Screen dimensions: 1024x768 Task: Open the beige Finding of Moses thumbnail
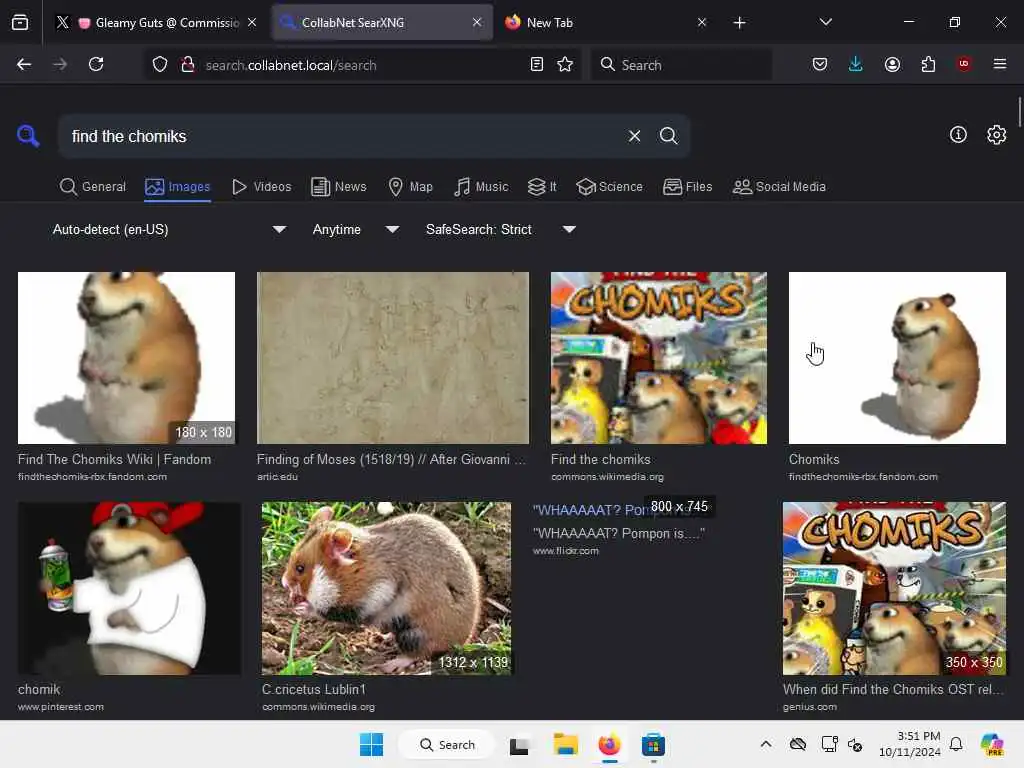(392, 358)
